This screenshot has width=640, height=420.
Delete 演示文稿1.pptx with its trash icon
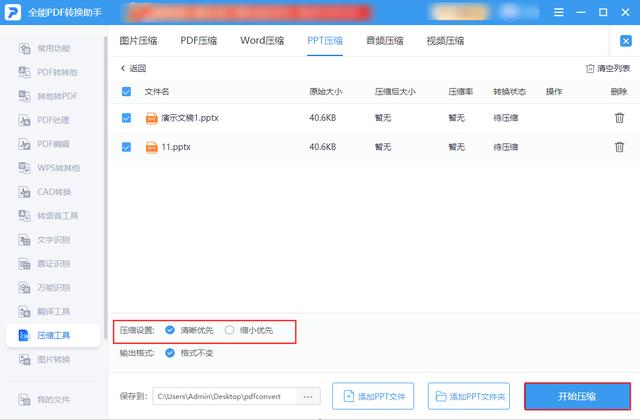tap(619, 118)
